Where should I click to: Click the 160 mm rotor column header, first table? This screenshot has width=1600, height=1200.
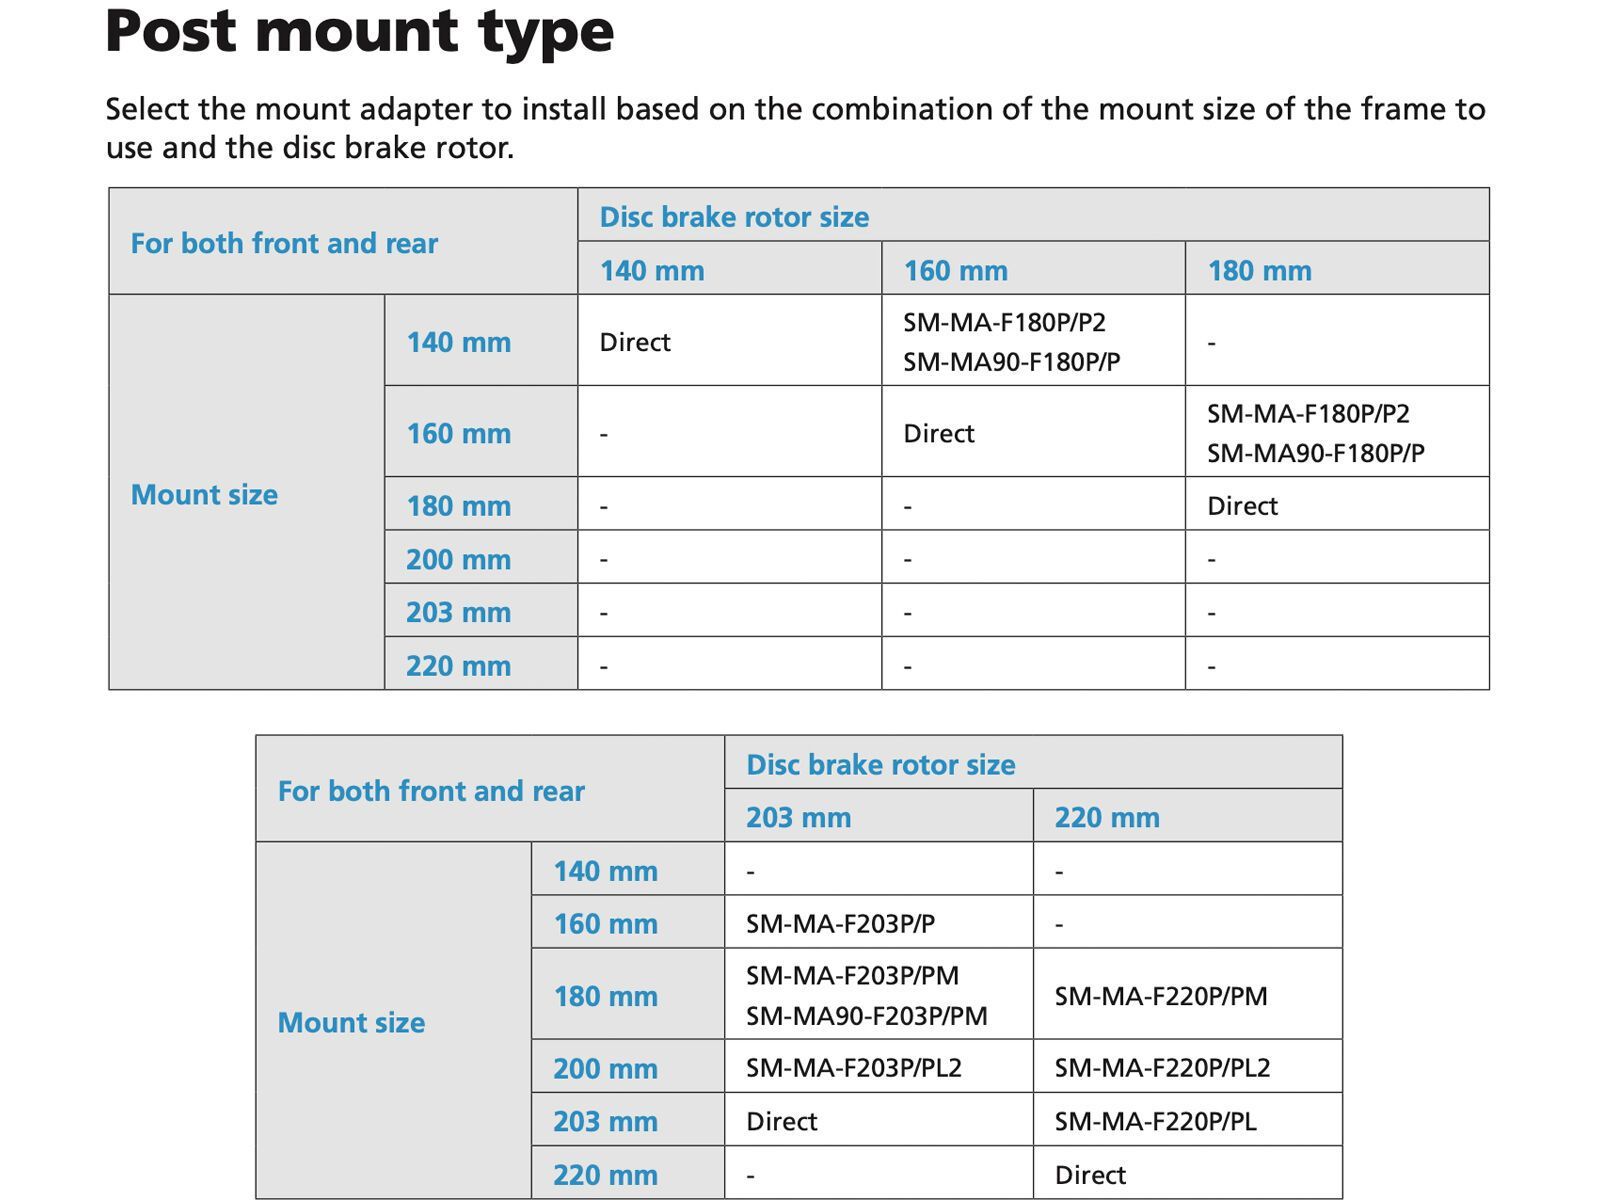(955, 270)
